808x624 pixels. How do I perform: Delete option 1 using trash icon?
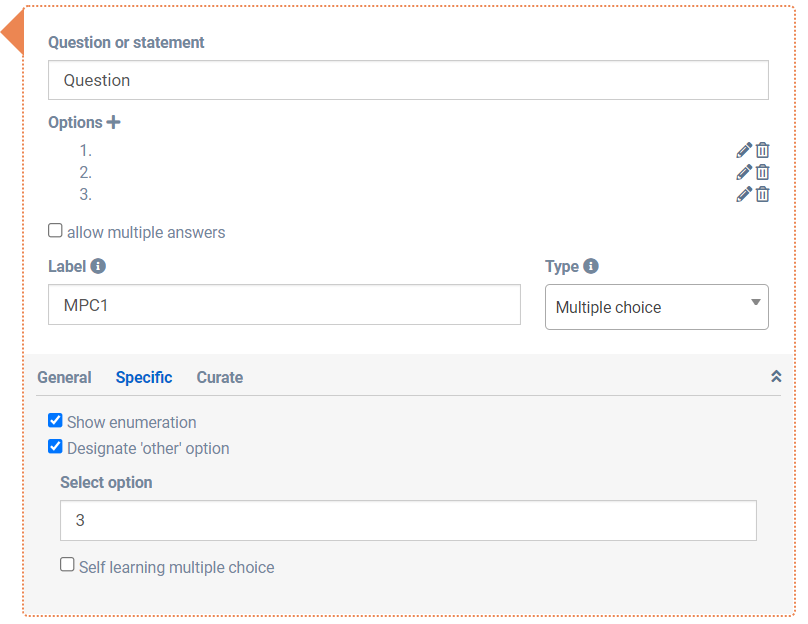[x=763, y=150]
